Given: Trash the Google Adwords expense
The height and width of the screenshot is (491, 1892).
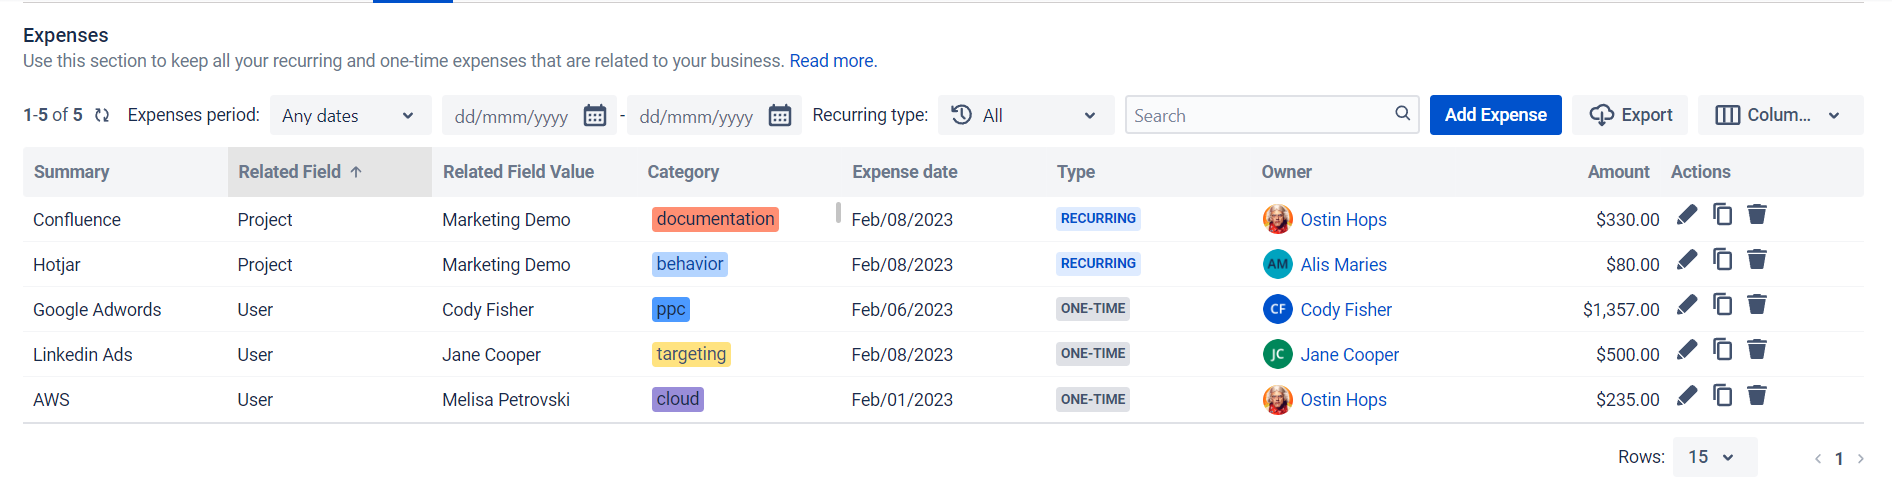Looking at the screenshot, I should [1757, 305].
